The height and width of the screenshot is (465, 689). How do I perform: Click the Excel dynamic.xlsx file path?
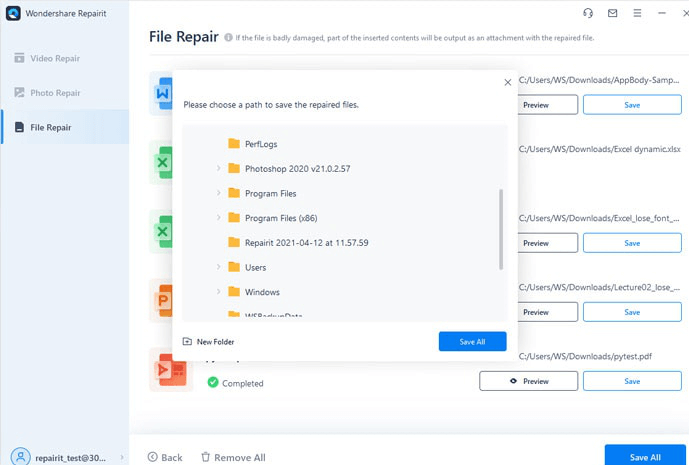coord(599,149)
